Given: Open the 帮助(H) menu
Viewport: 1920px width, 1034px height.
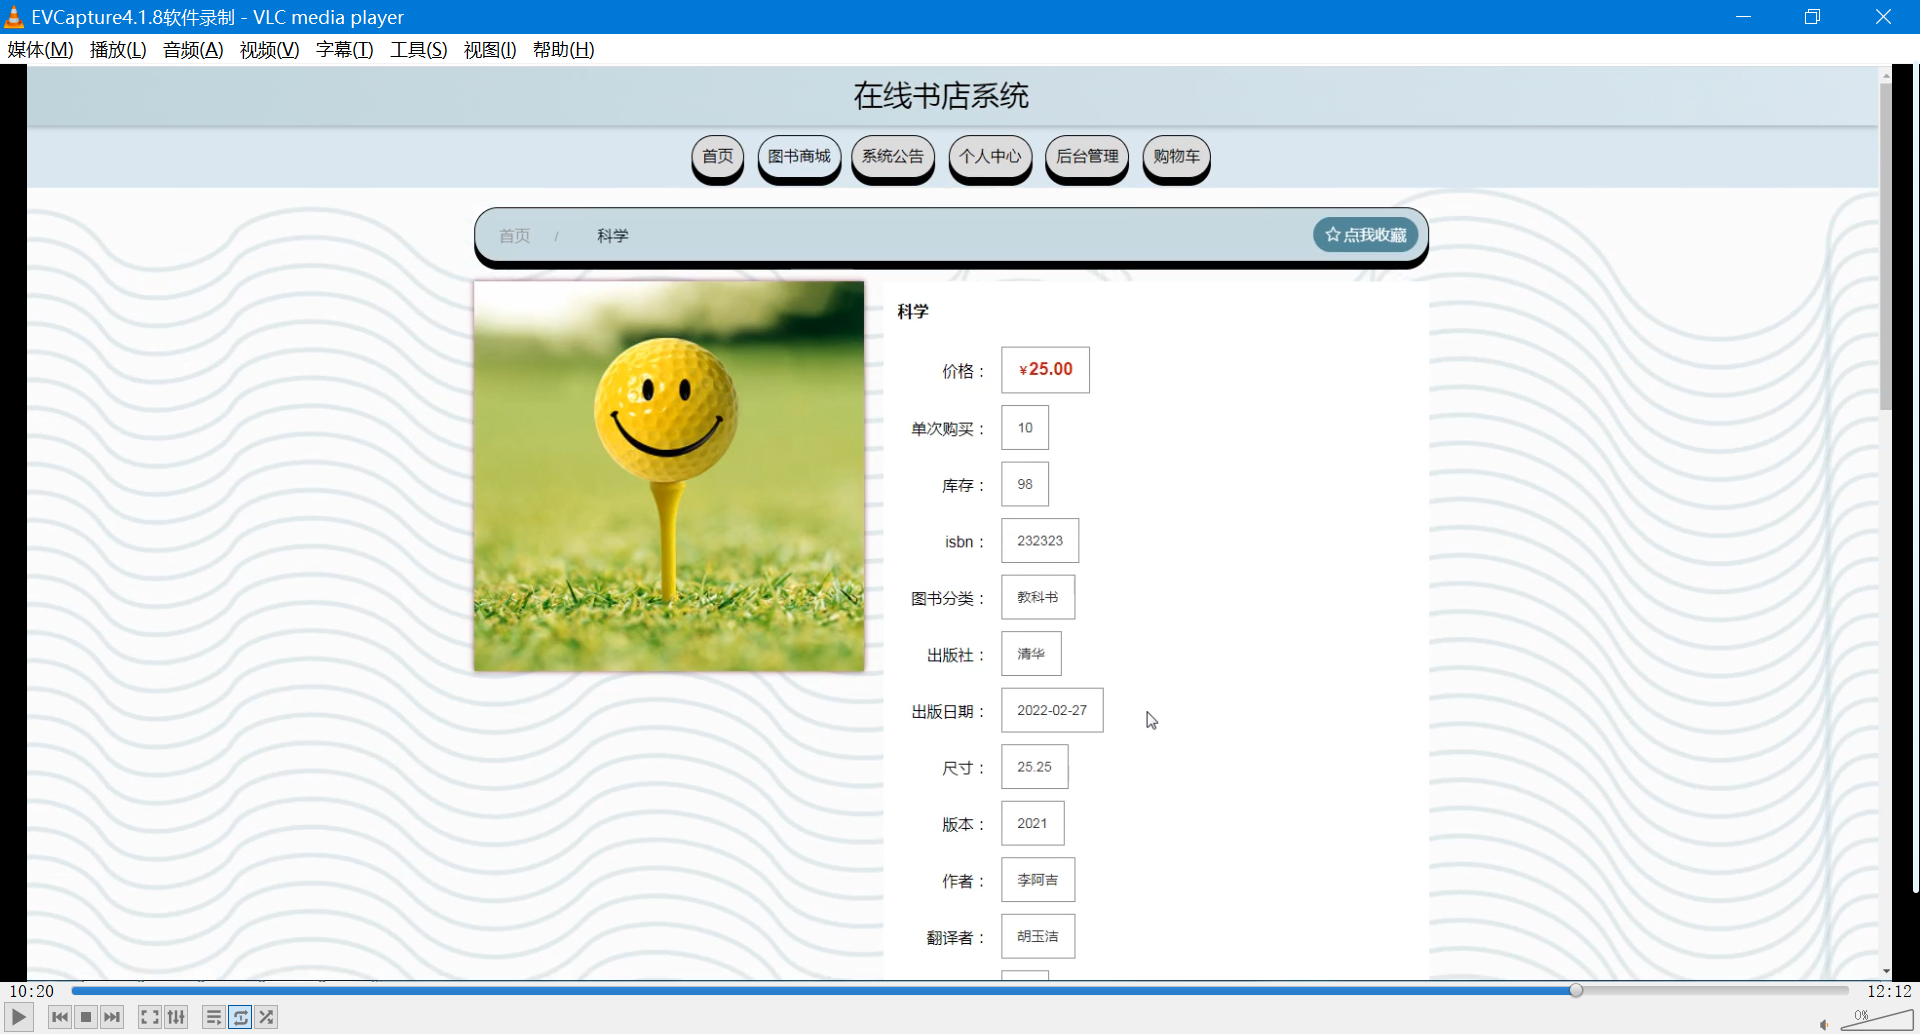Looking at the screenshot, I should pyautogui.click(x=563, y=50).
